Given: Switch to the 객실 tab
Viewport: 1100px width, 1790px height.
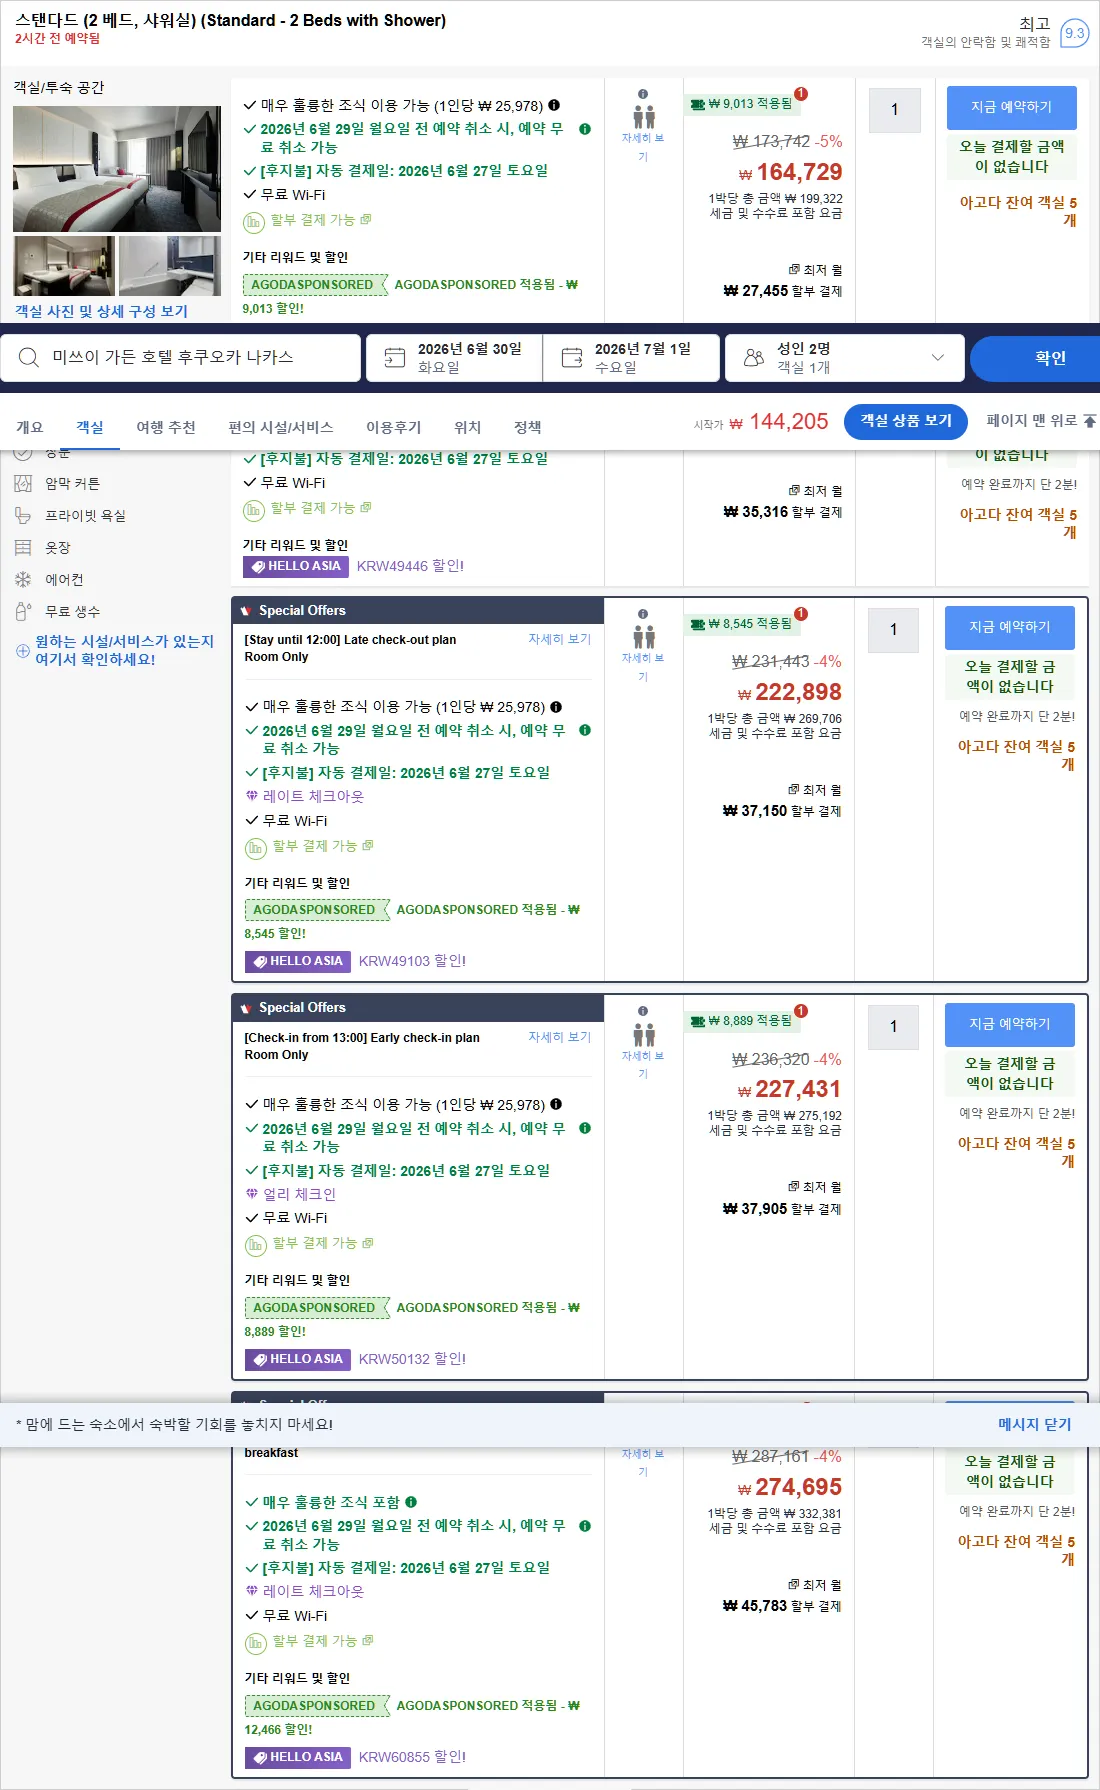Looking at the screenshot, I should [90, 427].
